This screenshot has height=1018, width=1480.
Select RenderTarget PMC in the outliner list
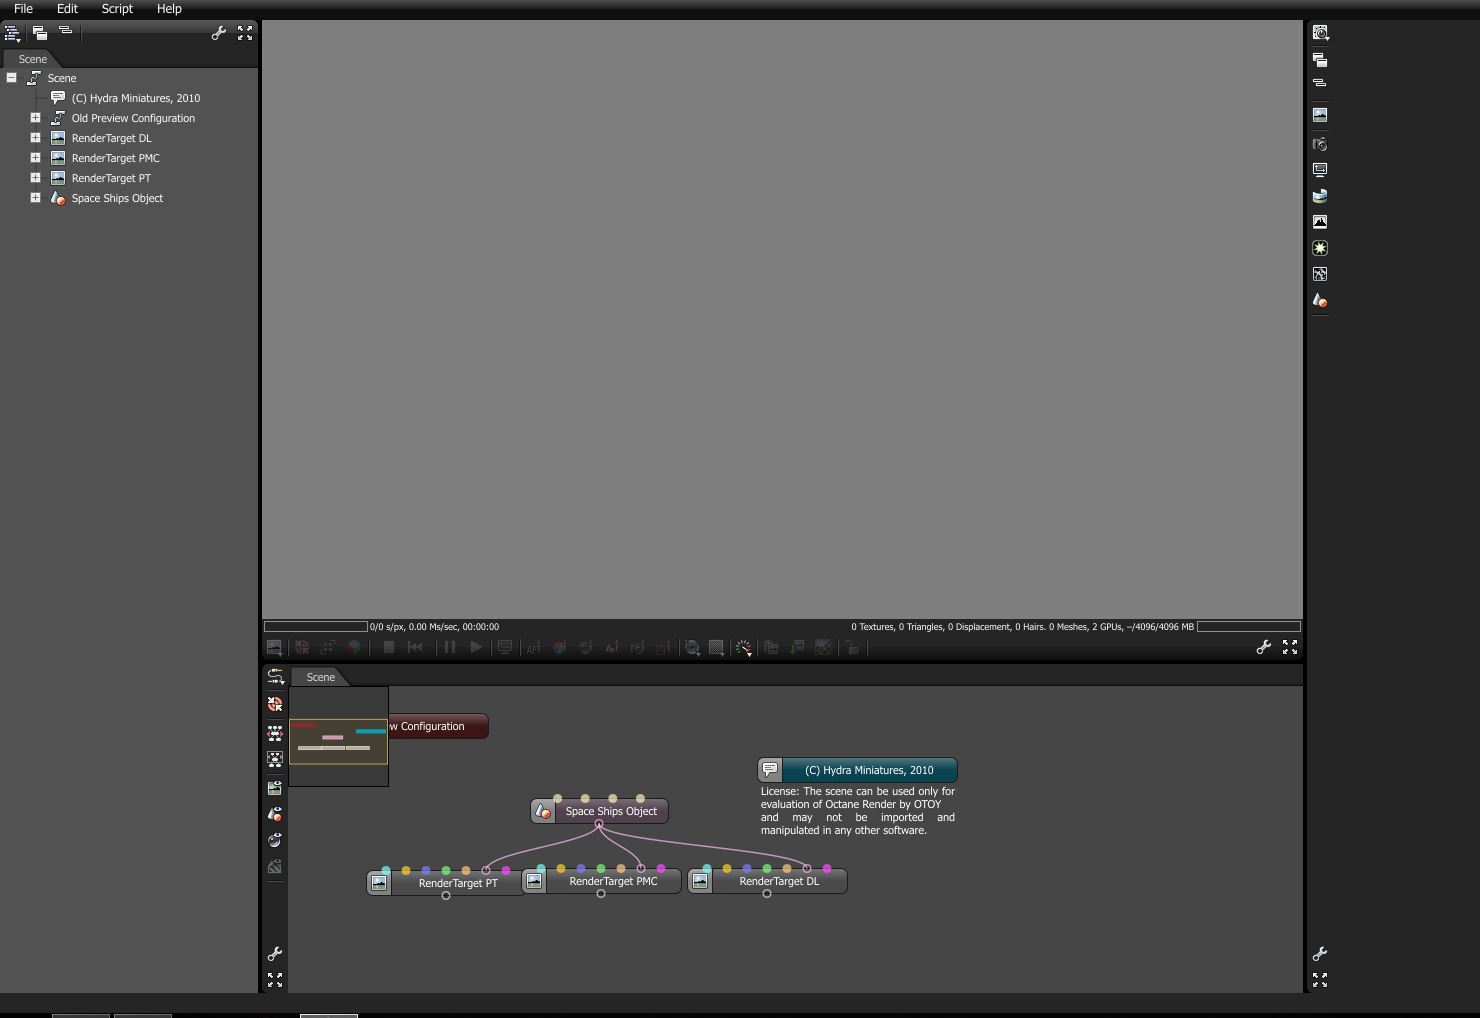115,158
